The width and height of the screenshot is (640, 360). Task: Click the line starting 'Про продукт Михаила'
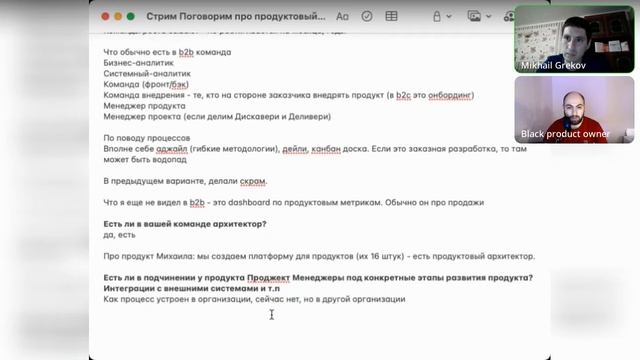(319, 256)
